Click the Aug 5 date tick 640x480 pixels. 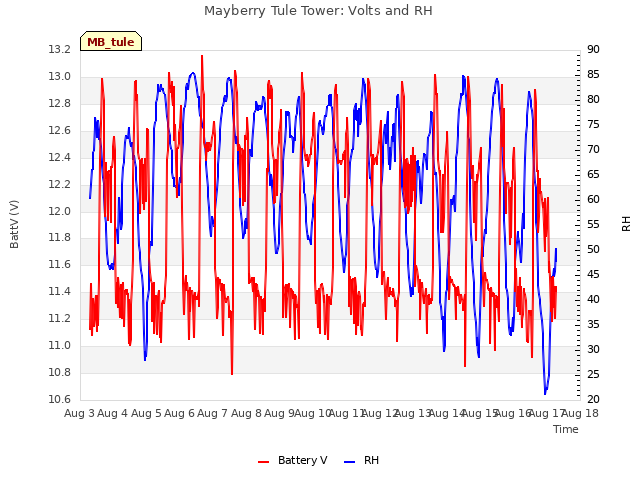[x=146, y=413]
